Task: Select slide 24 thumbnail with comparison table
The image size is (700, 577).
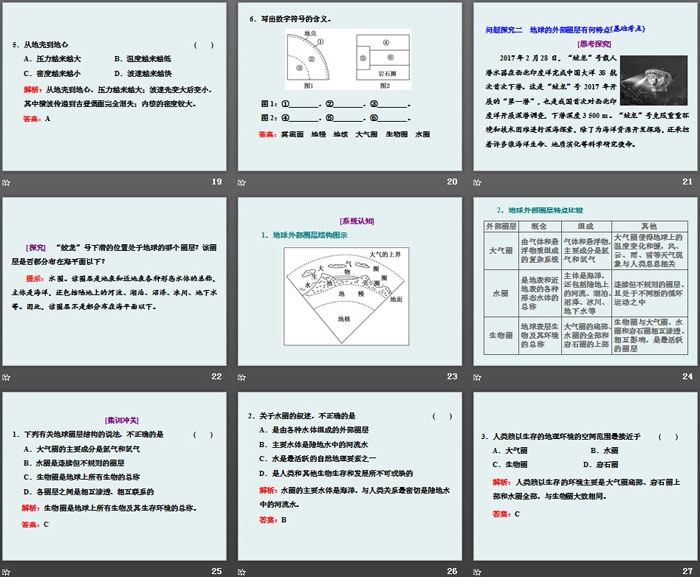Action: [x=585, y=281]
